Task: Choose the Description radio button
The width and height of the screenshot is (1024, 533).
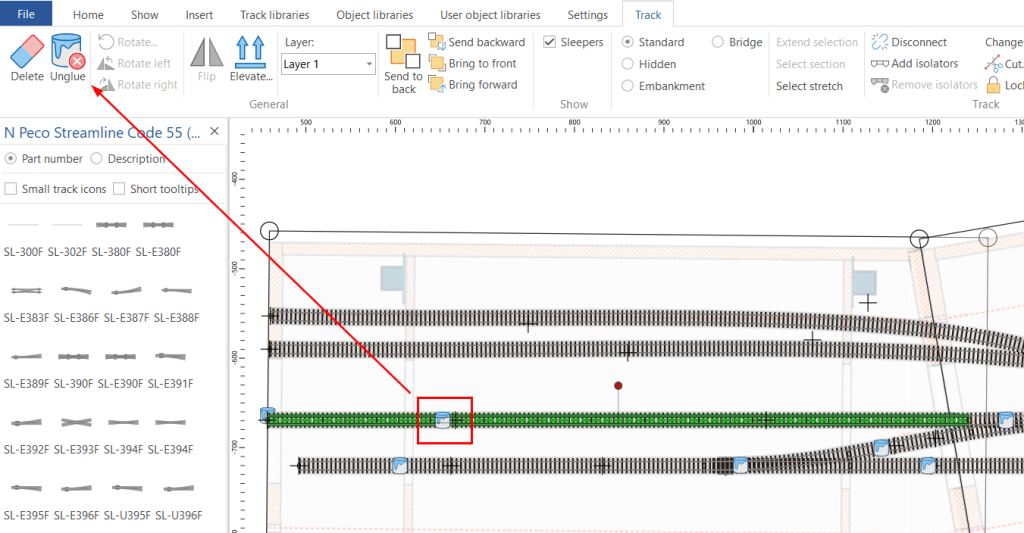Action: point(97,158)
